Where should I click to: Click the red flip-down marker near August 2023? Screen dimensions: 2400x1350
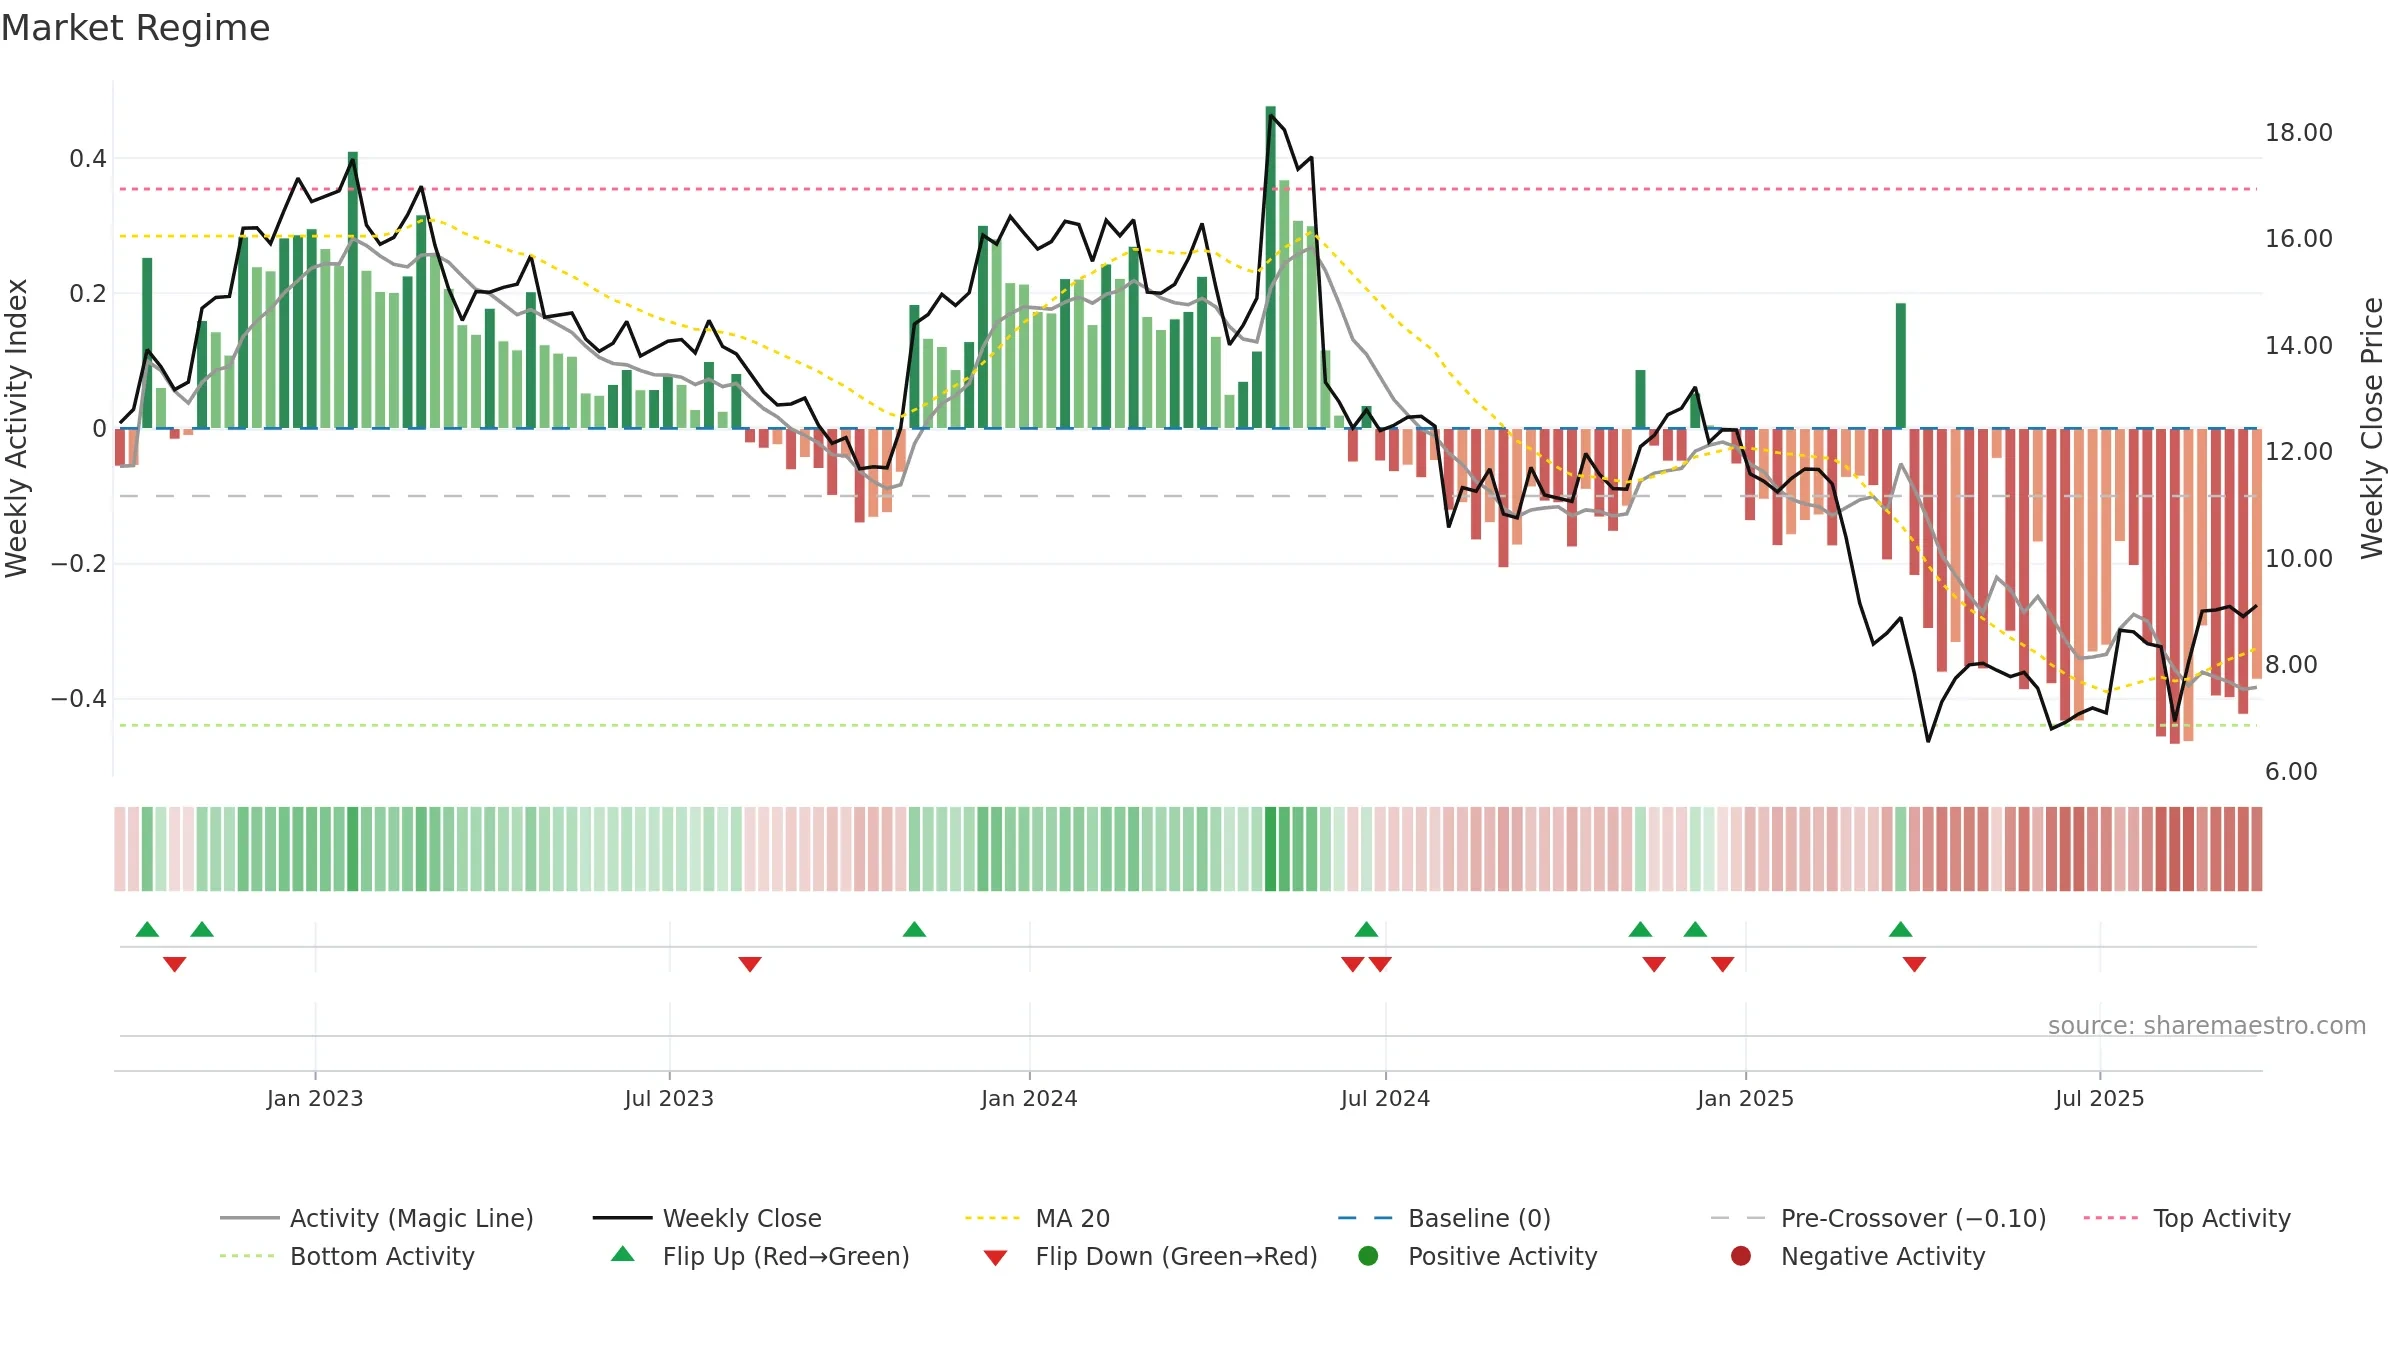[750, 964]
